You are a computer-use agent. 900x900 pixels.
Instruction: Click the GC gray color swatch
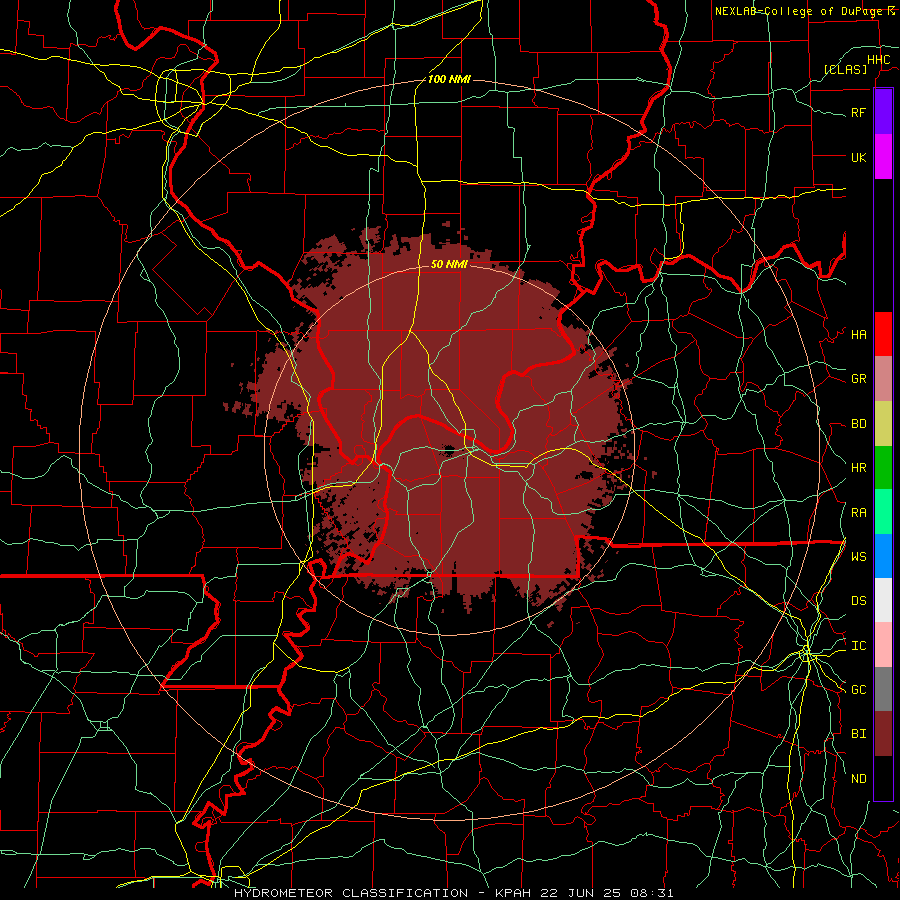coord(883,689)
